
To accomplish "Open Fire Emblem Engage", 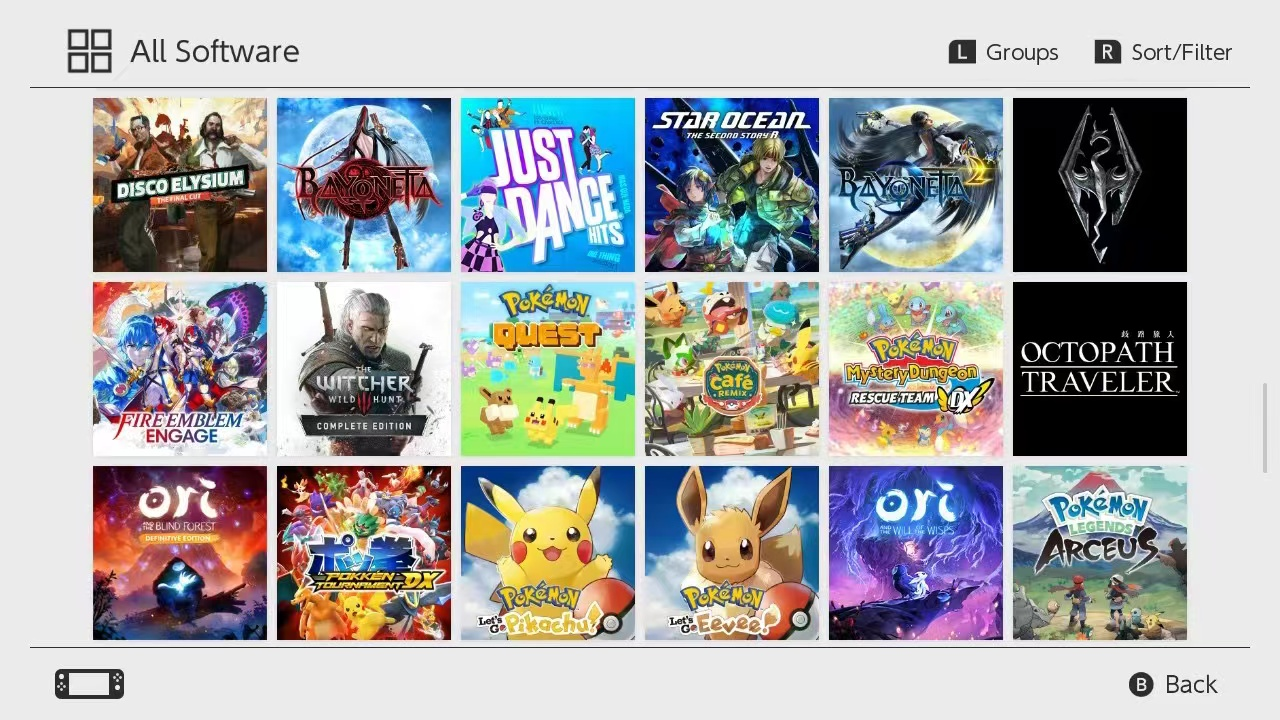I will coord(180,369).
